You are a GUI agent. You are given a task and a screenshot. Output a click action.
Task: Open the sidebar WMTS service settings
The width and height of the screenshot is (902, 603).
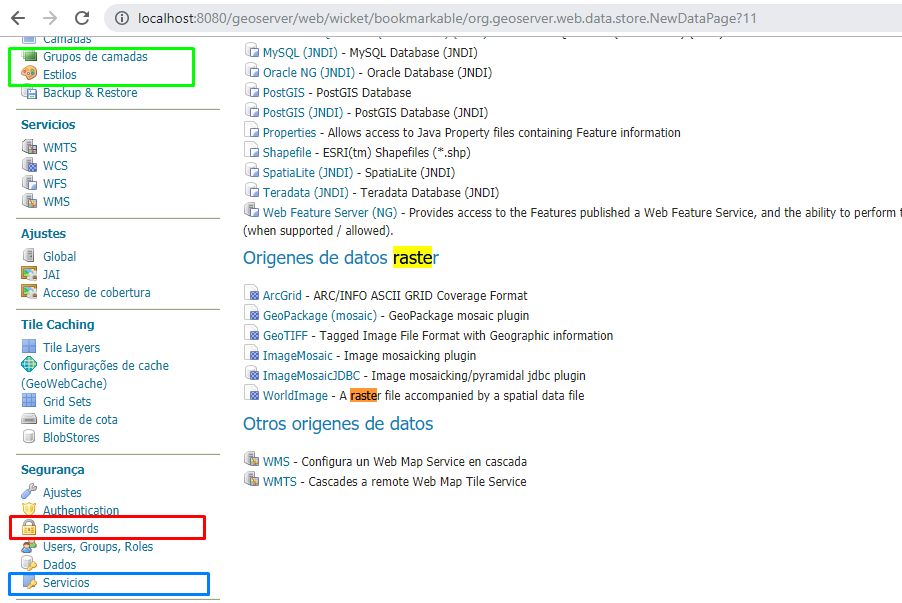(x=60, y=147)
